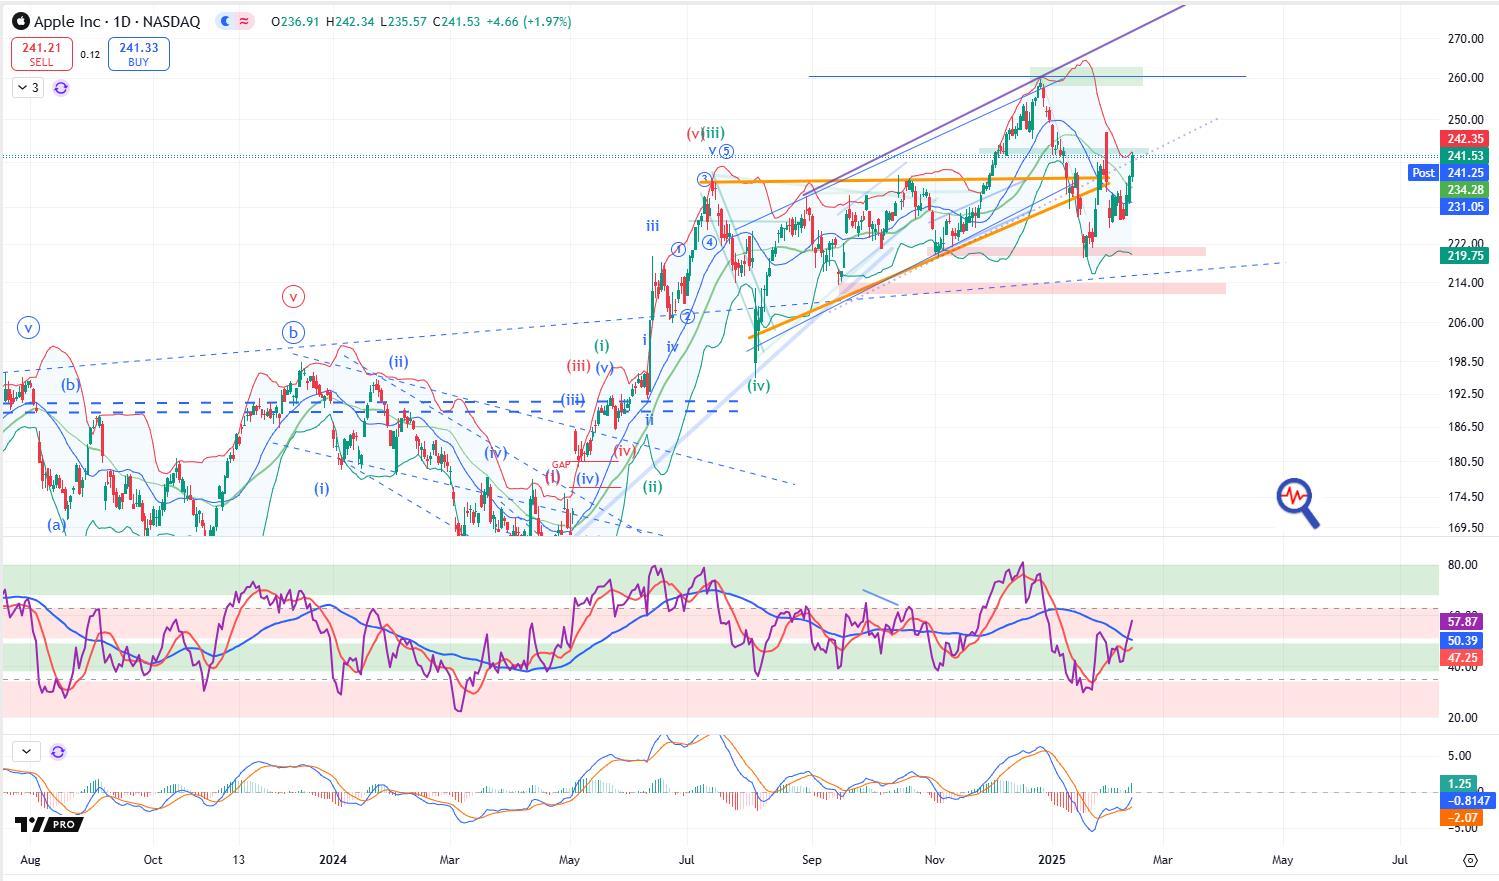
Task: Click the pink approximately-equal data icon
Action: (245, 21)
